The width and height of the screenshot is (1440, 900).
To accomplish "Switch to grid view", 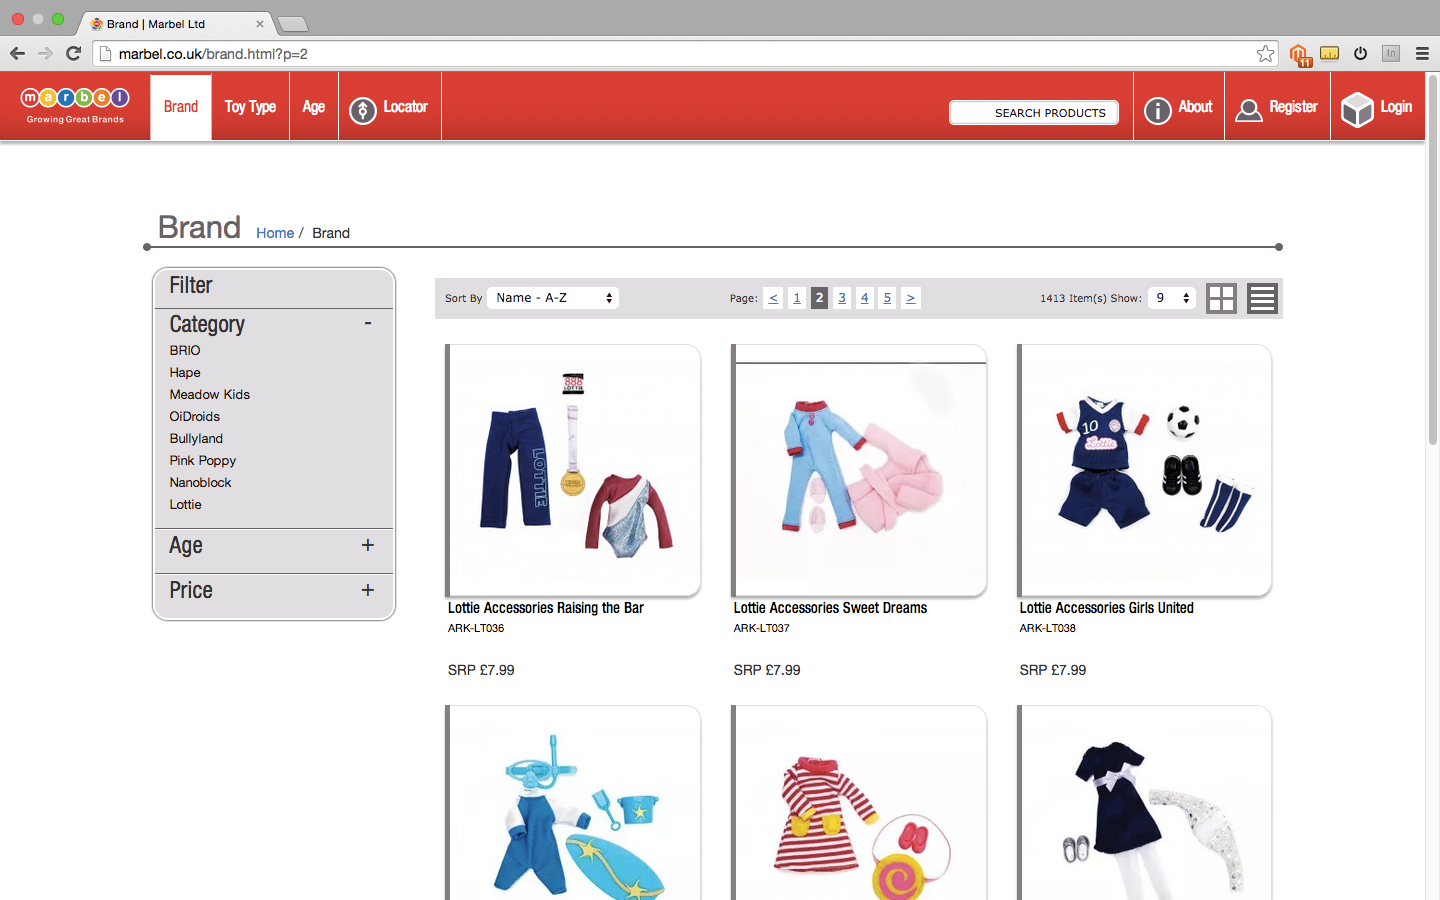I will pyautogui.click(x=1221, y=298).
